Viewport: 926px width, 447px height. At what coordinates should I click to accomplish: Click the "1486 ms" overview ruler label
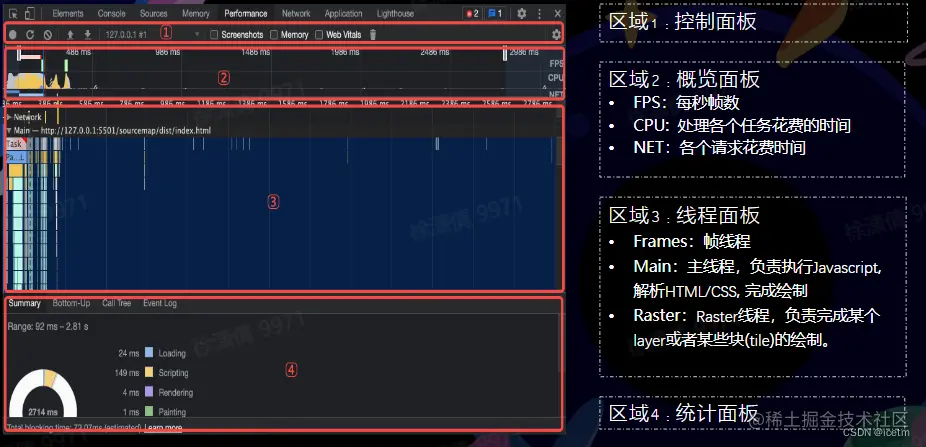point(255,52)
